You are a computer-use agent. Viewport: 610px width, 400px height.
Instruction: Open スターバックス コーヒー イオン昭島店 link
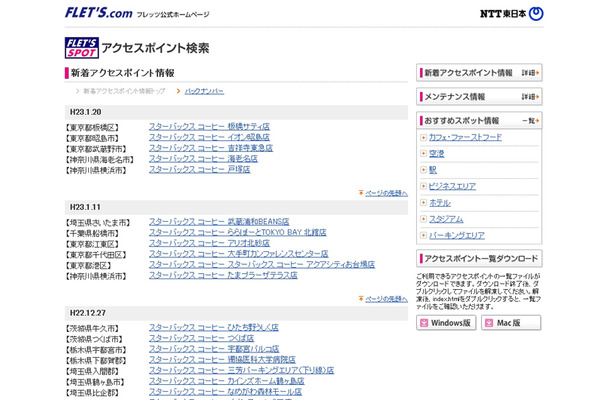[x=209, y=137]
